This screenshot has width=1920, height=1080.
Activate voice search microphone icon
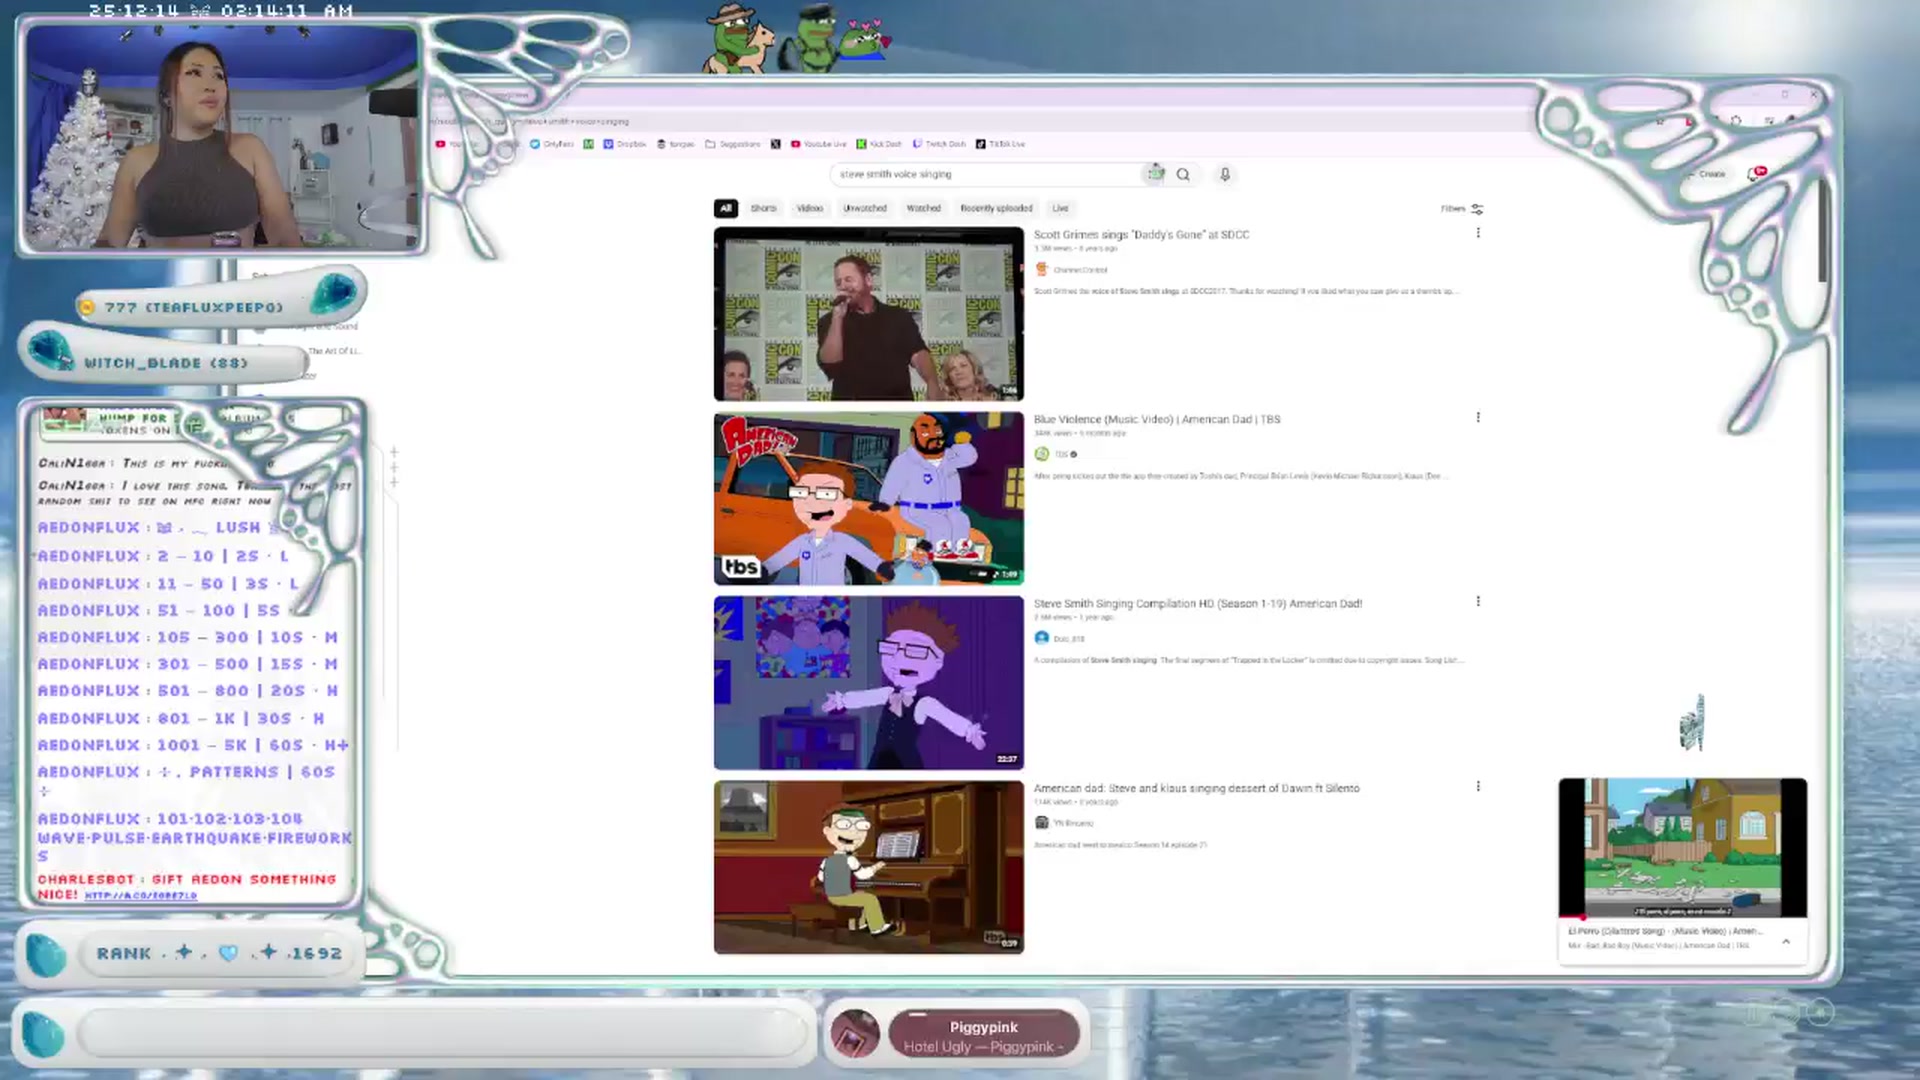[1225, 174]
